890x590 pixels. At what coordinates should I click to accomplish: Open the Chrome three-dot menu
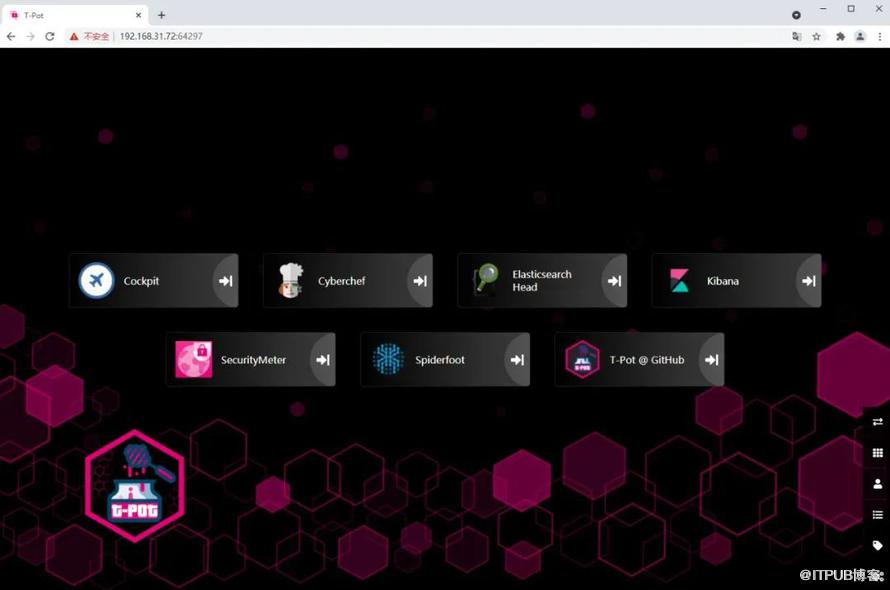pos(880,36)
